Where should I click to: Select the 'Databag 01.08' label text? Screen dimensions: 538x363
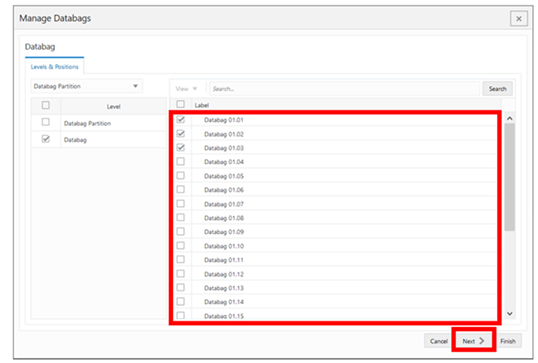point(224,218)
